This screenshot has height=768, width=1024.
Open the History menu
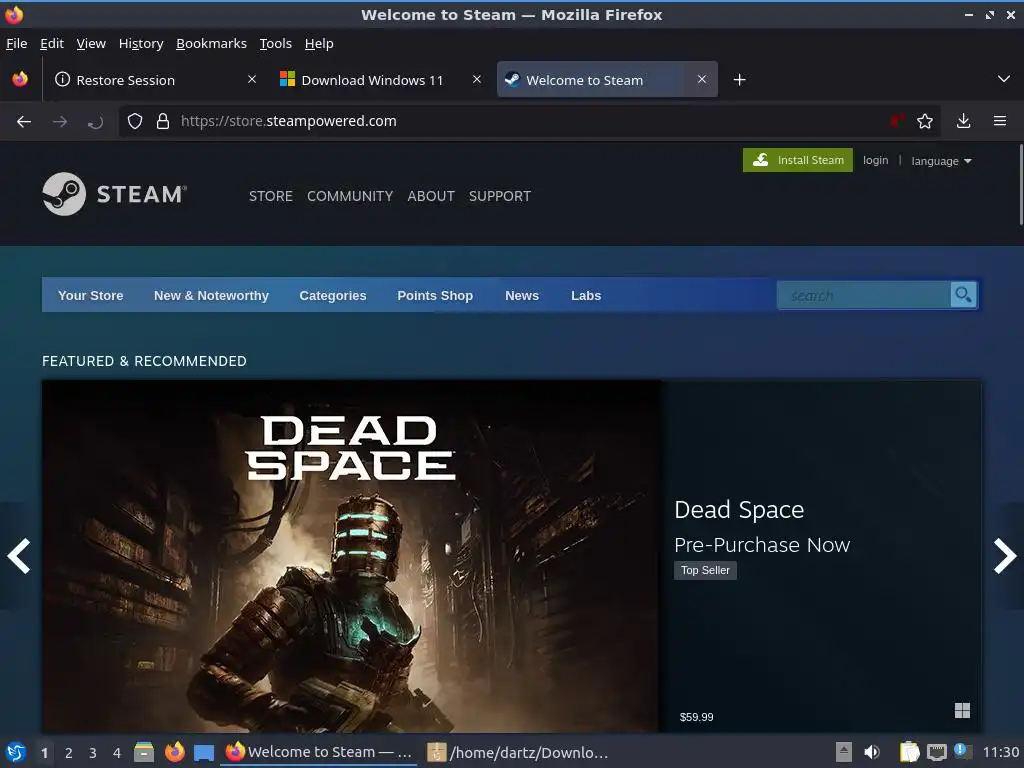[141, 43]
